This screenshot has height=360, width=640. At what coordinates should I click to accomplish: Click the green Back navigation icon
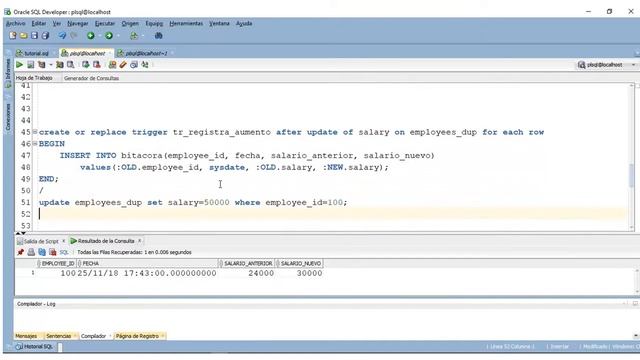coord(91,36)
